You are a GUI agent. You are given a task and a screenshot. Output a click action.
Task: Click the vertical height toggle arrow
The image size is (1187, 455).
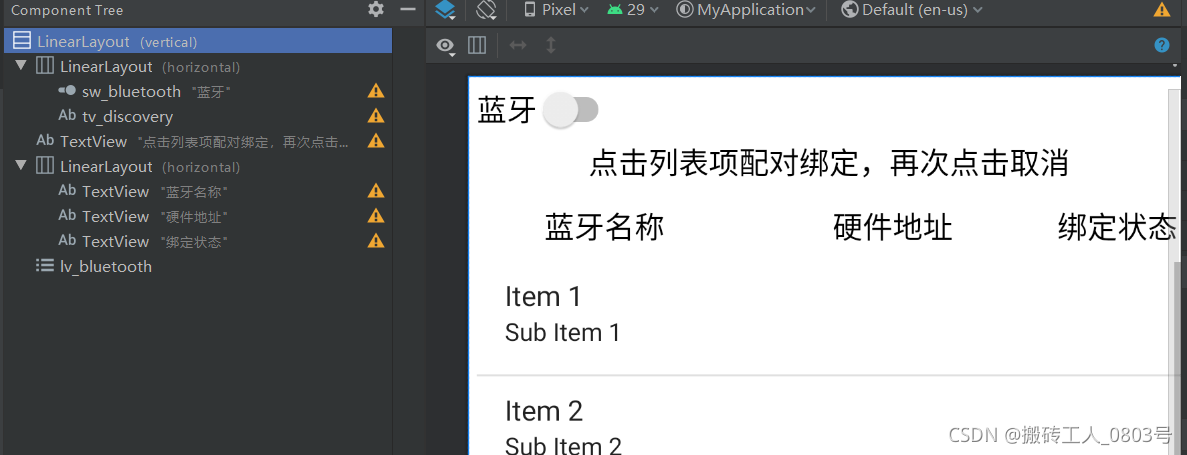[551, 45]
